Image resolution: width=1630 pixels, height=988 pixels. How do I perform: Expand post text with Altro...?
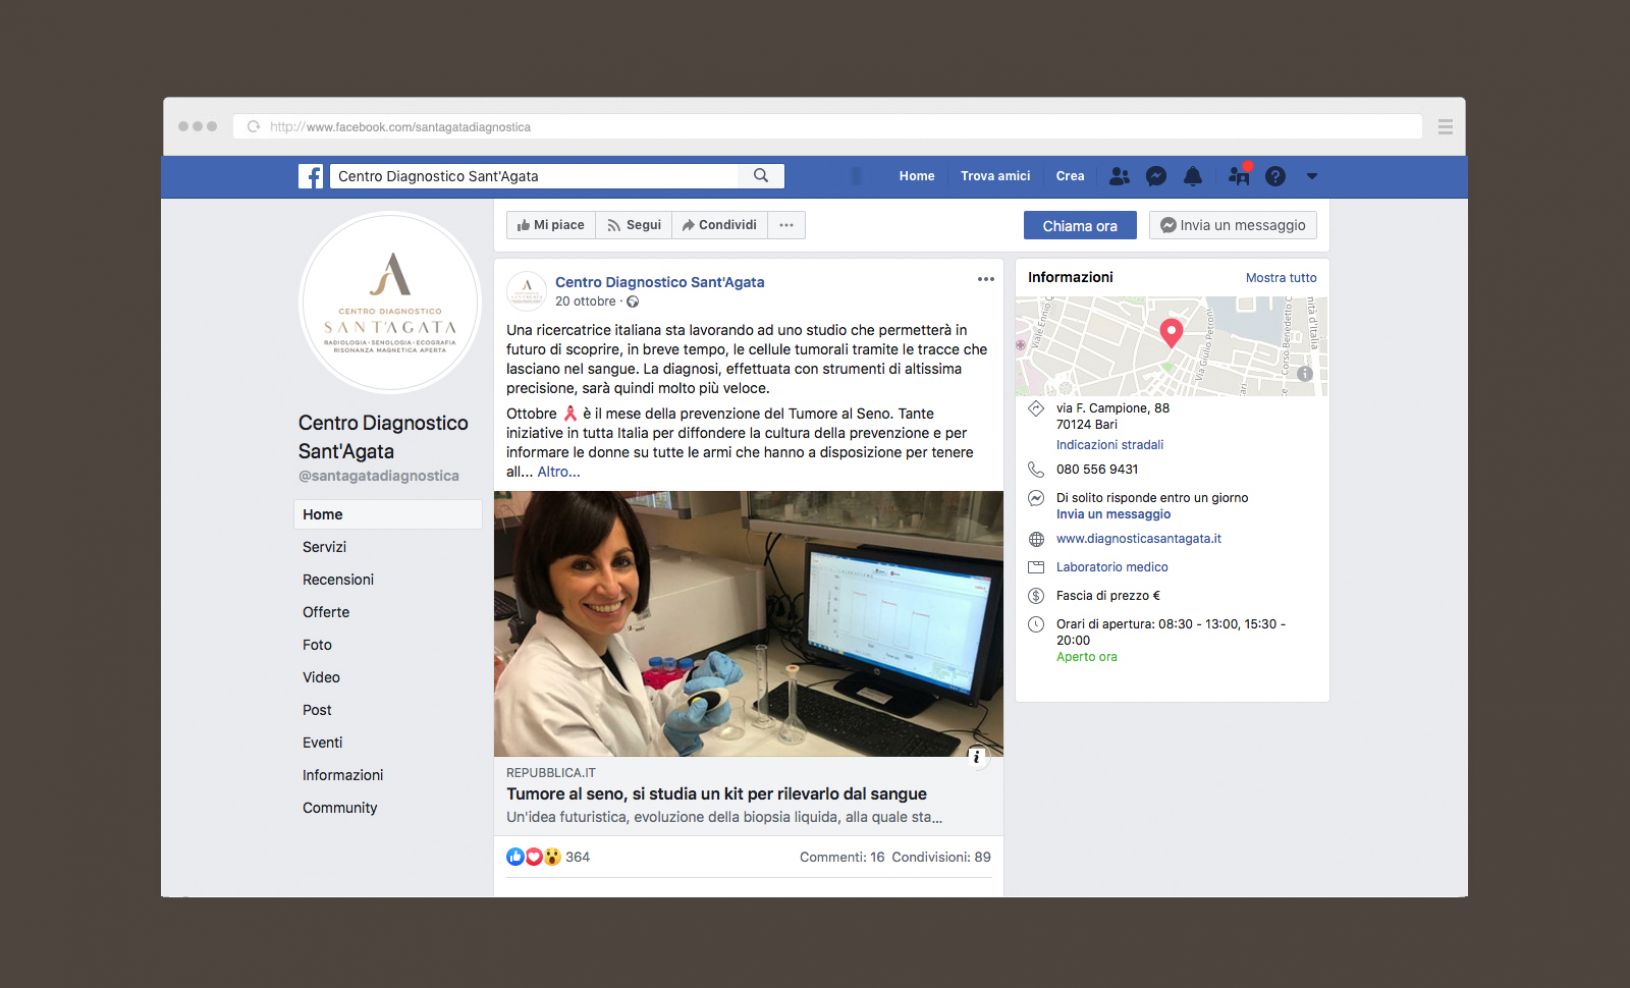coord(559,472)
